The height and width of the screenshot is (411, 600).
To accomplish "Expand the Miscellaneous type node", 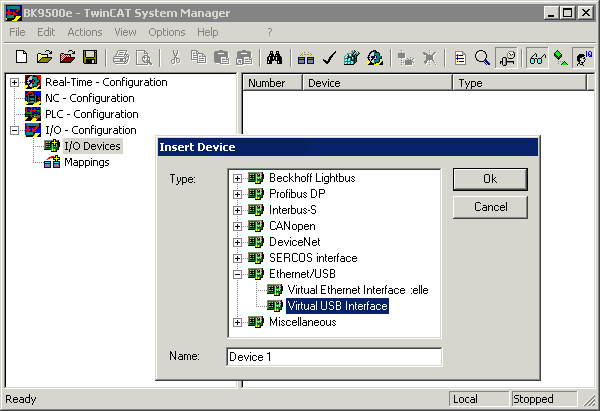I will click(237, 323).
